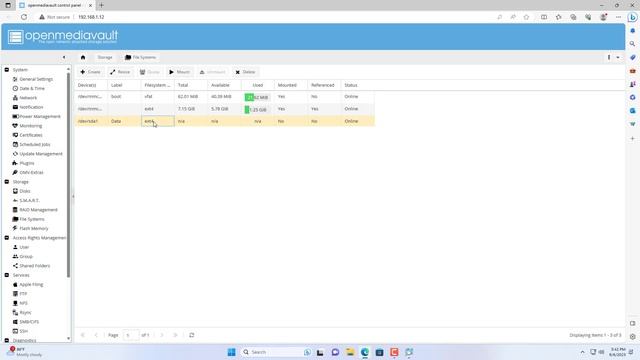Show Windows hidden tray icons chevron
Image resolution: width=640 pixels, height=360 pixels.
point(582,352)
